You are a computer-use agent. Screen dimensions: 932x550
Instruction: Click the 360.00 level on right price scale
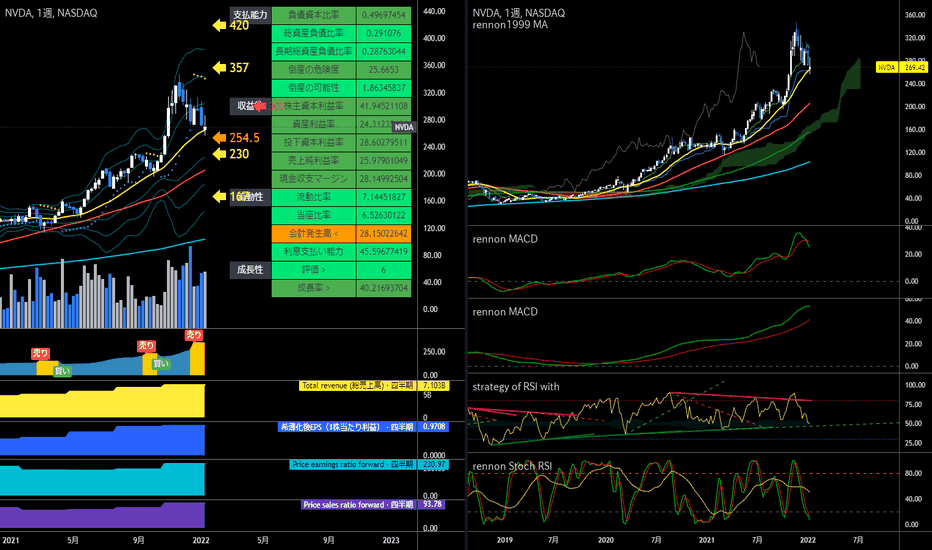tap(914, 15)
